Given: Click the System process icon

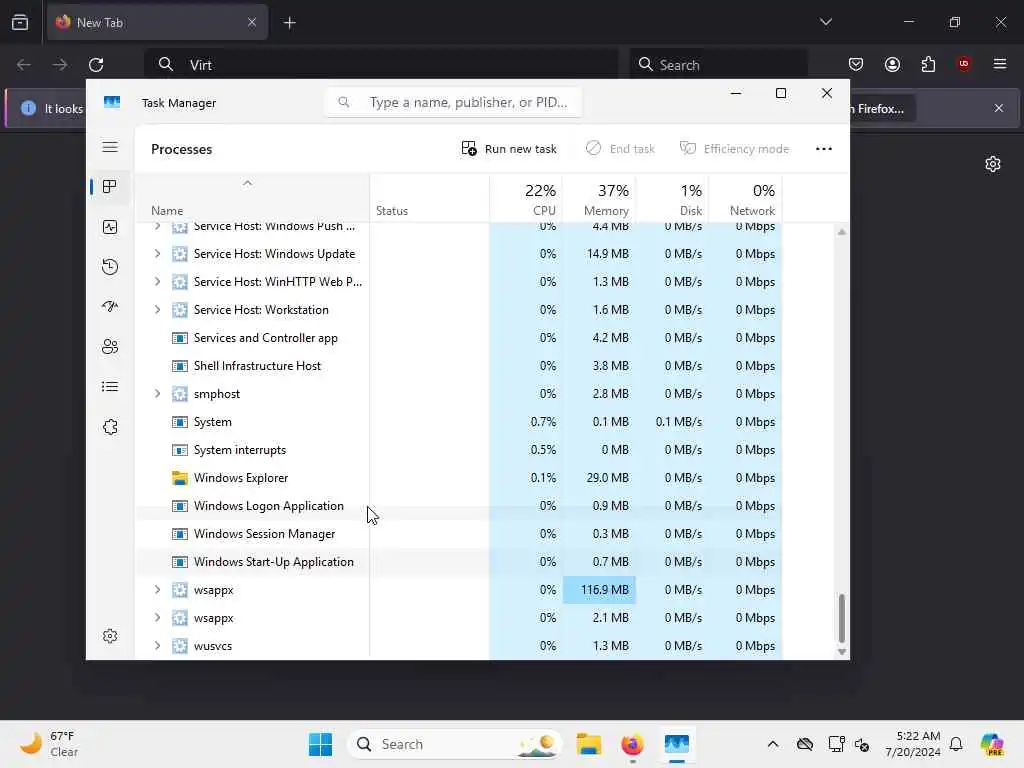Looking at the screenshot, I should click(180, 422).
